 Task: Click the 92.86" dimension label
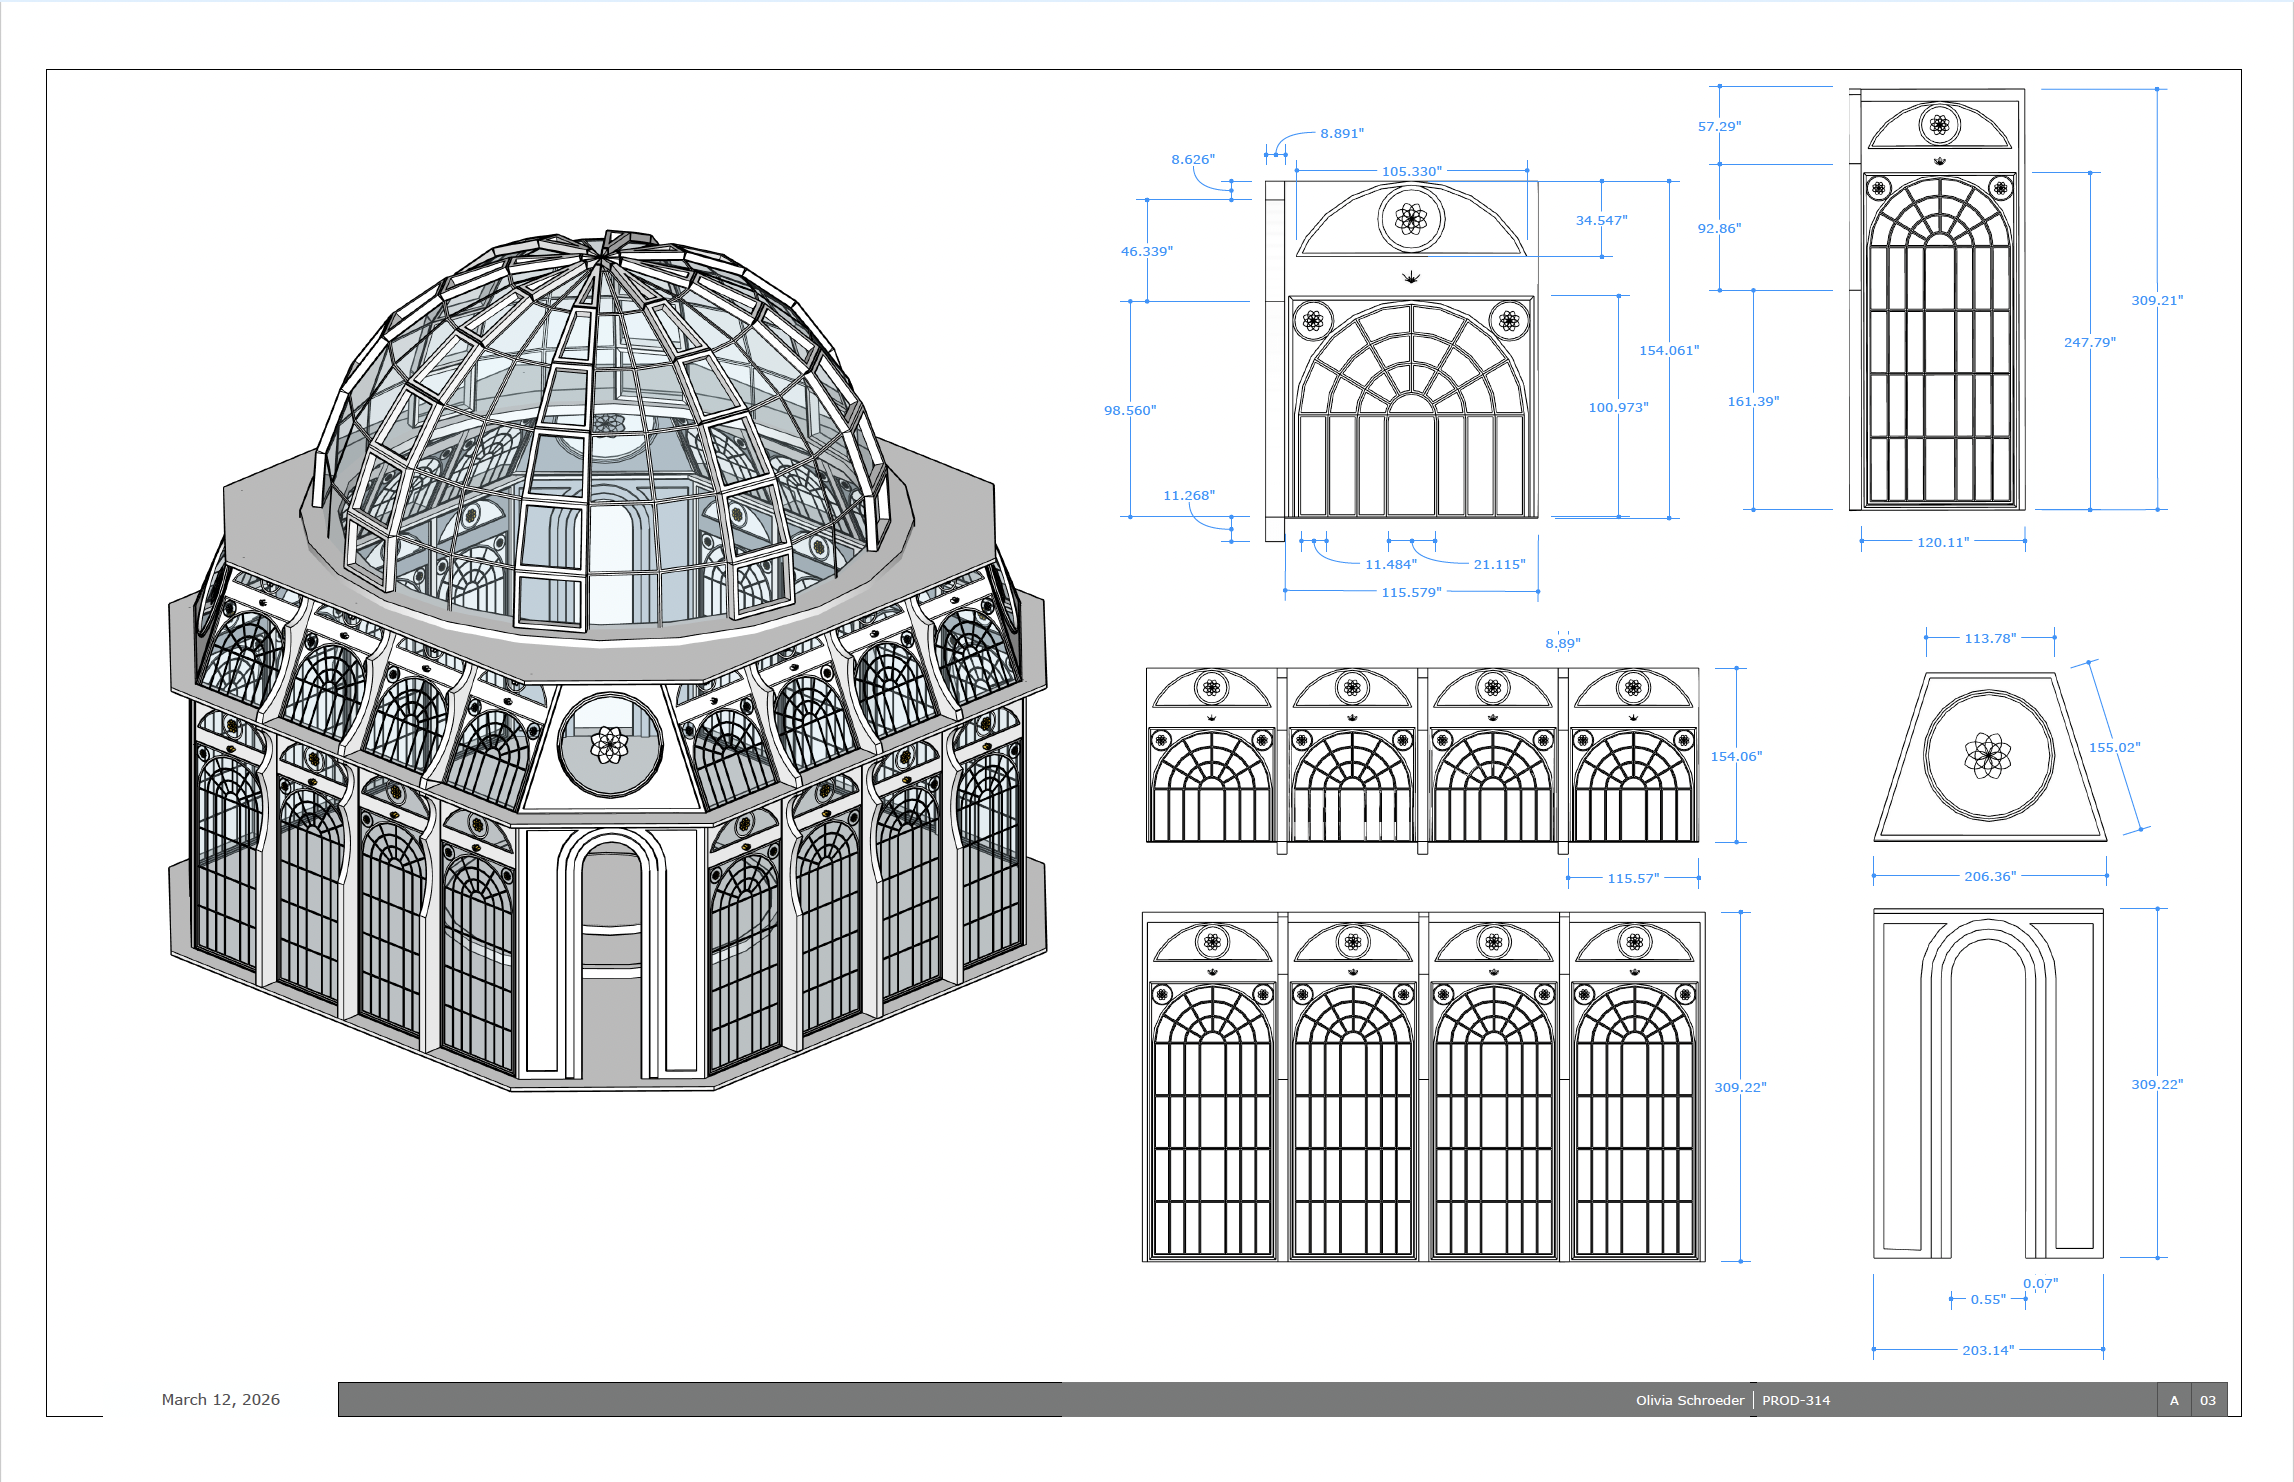[x=1719, y=228]
